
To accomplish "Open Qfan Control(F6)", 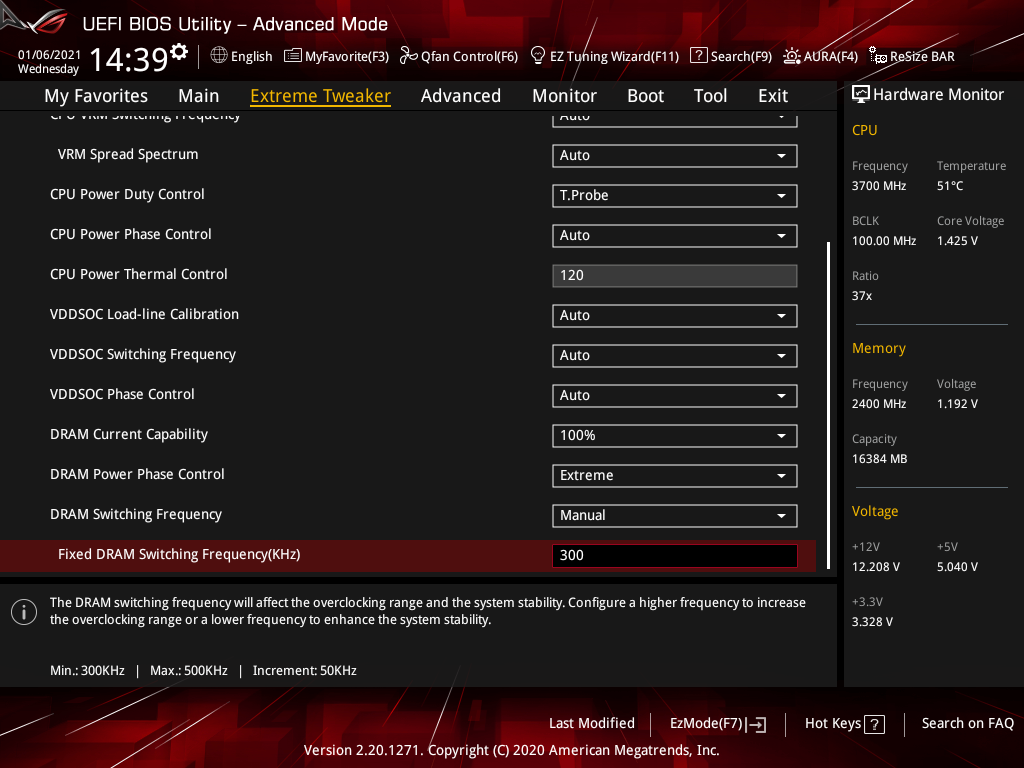I will click(458, 56).
